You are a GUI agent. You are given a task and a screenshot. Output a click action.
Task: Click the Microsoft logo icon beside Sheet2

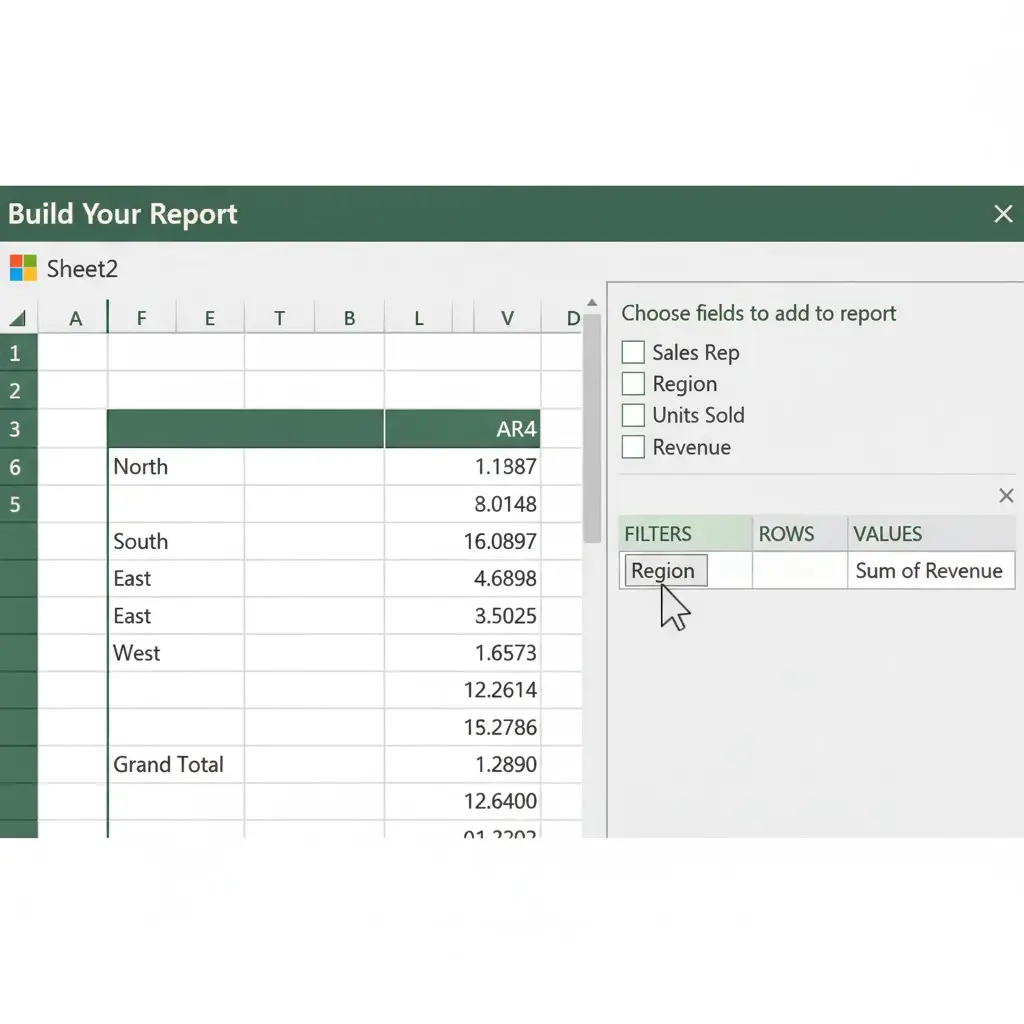click(x=23, y=267)
